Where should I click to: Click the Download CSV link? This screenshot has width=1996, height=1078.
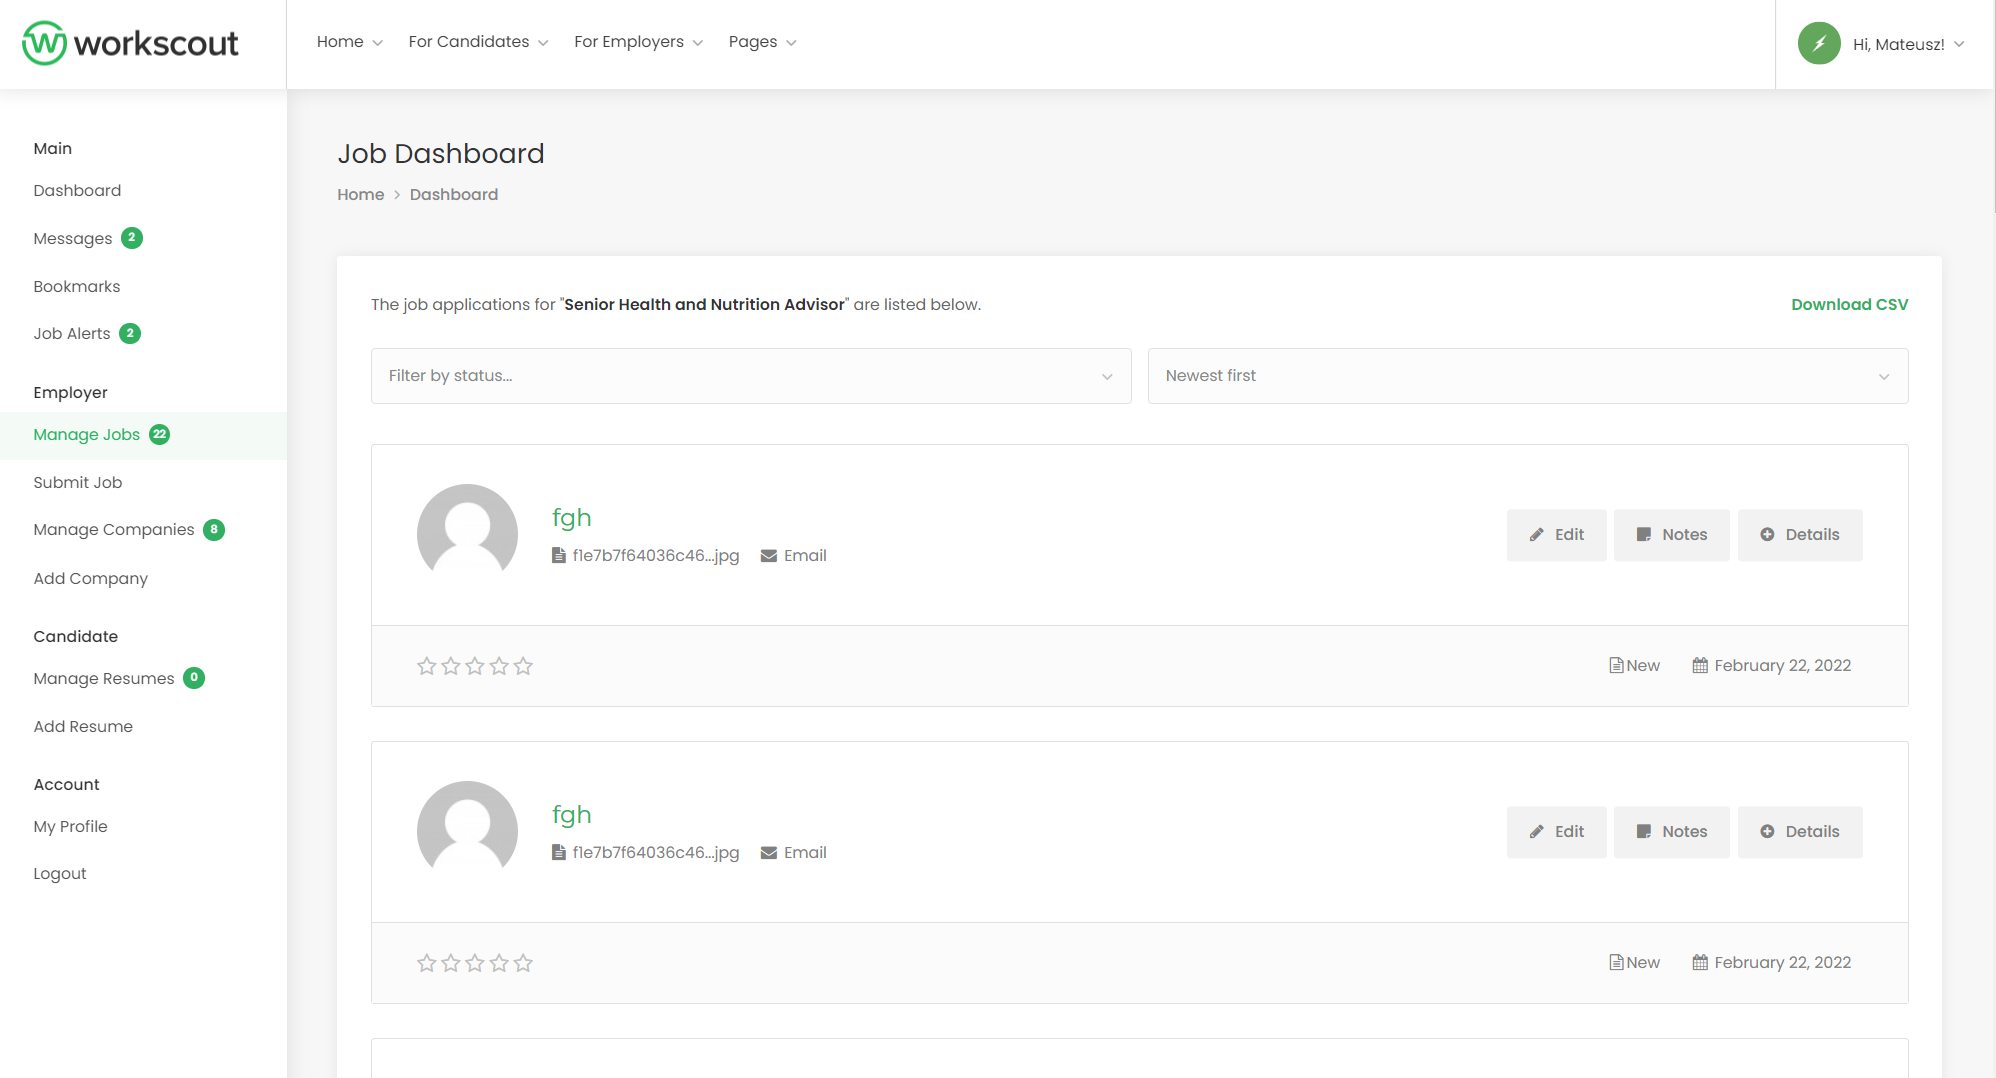1849,305
